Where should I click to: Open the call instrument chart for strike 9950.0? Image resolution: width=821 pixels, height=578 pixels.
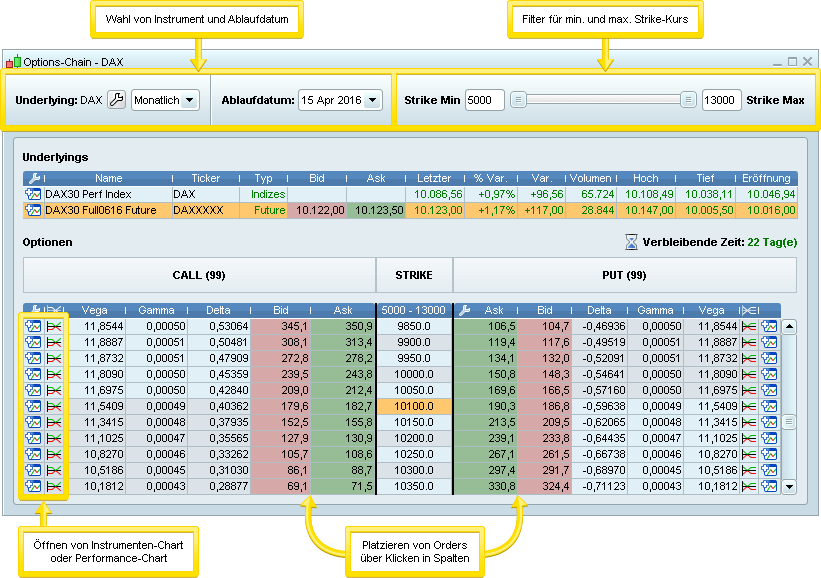(33, 358)
